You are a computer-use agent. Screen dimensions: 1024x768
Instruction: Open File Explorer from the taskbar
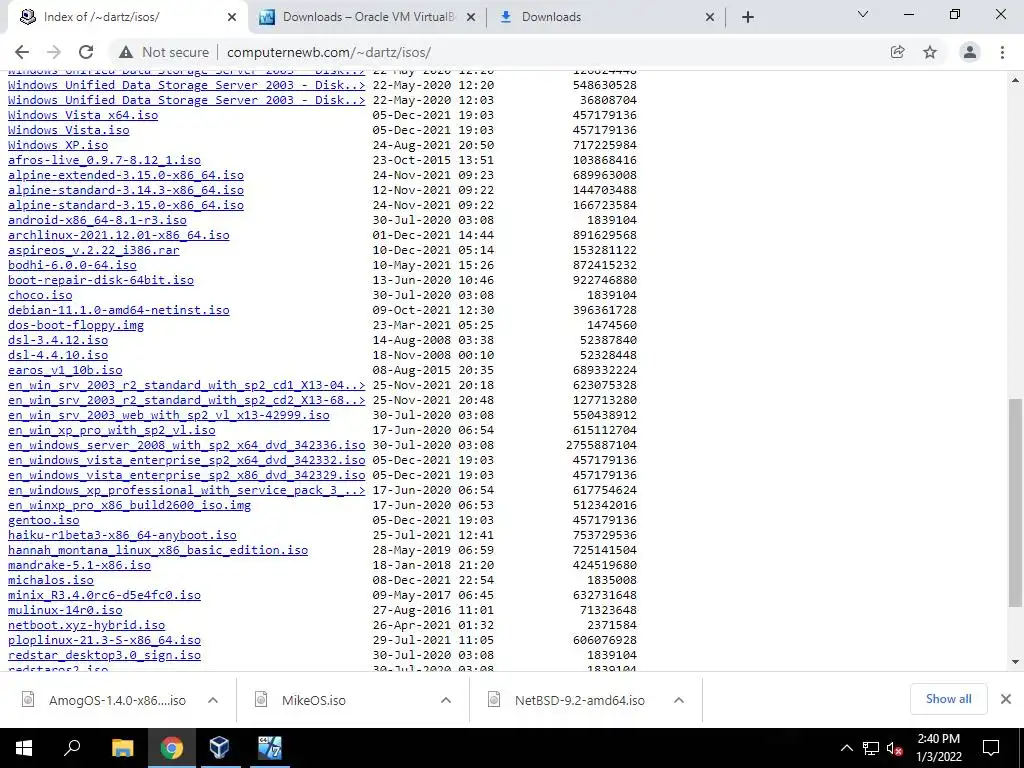click(x=122, y=748)
